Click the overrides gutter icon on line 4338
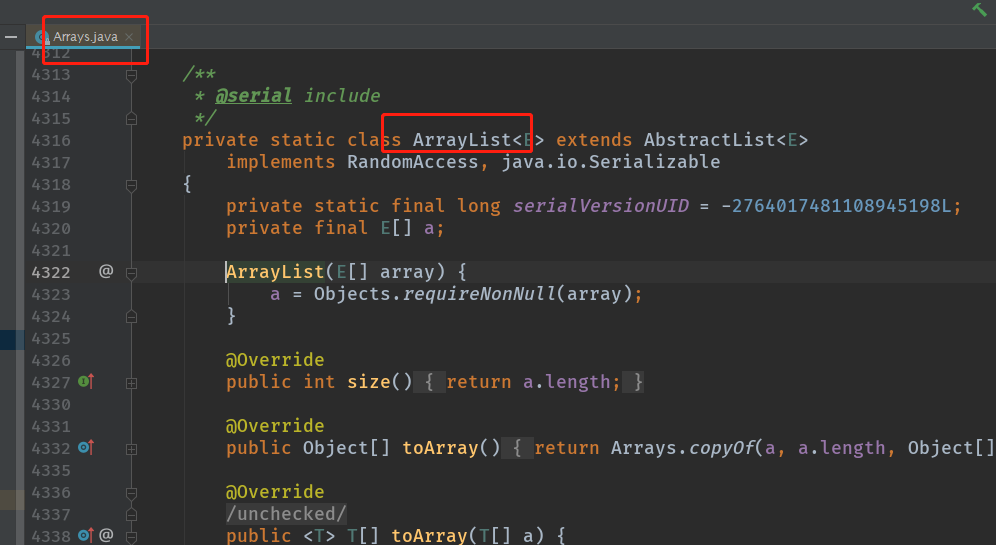The image size is (996, 545). coord(86,535)
